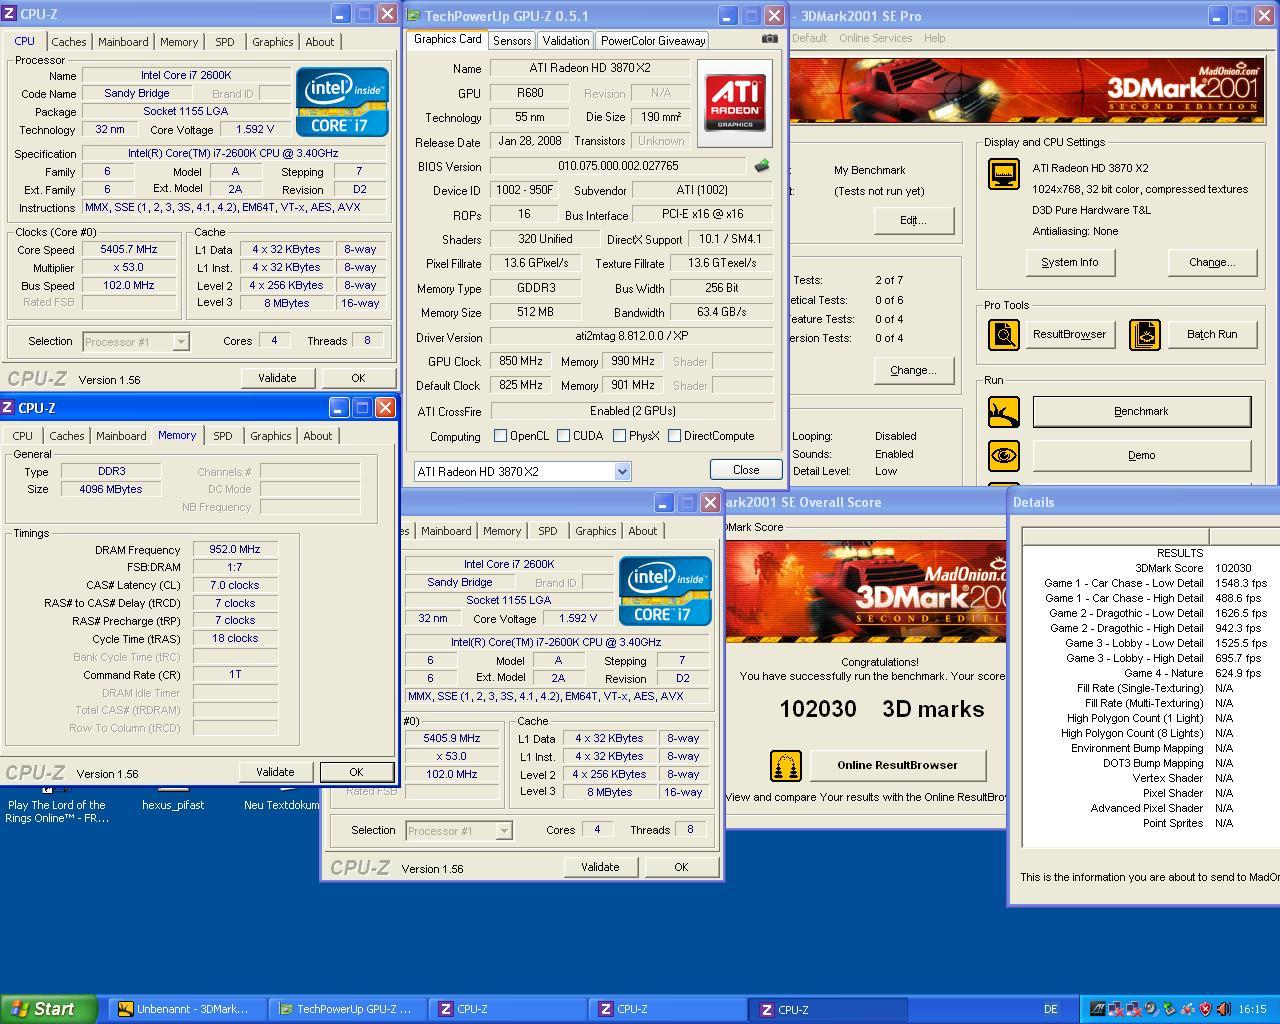The width and height of the screenshot is (1280, 1024).
Task: Click the Benchmark button in 3DMark2001
Action: click(x=1141, y=411)
